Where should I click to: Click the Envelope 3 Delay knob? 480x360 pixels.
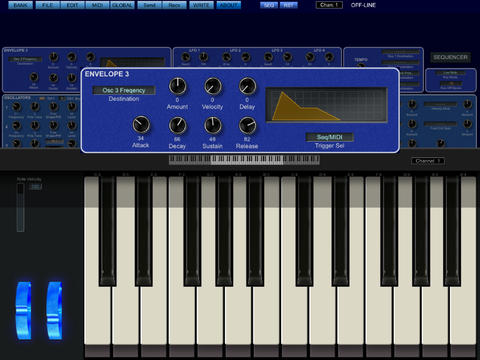pyautogui.click(x=247, y=86)
